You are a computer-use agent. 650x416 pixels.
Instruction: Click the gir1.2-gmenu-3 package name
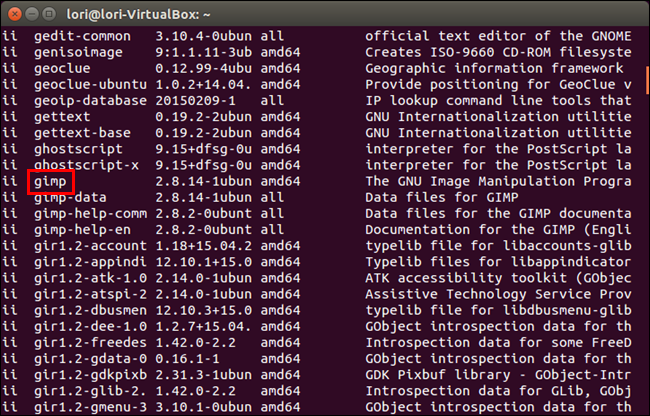pyautogui.click(x=91, y=408)
